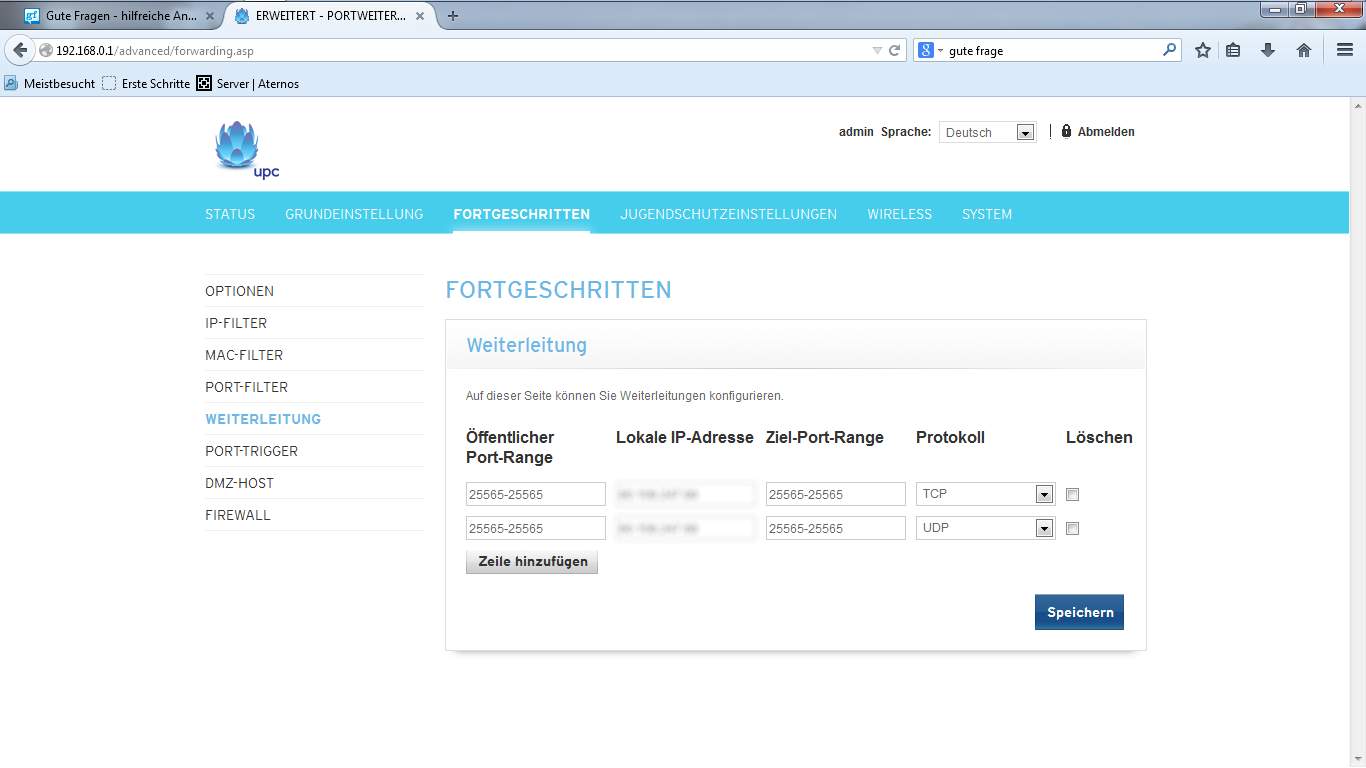Open the GRUNDEINSTELLUNG navigation tab
Screen dimensions: 1366x768
[354, 214]
